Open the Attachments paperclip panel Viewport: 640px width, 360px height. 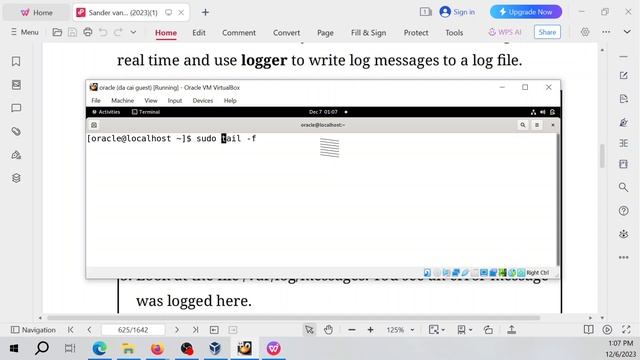pyautogui.click(x=16, y=131)
